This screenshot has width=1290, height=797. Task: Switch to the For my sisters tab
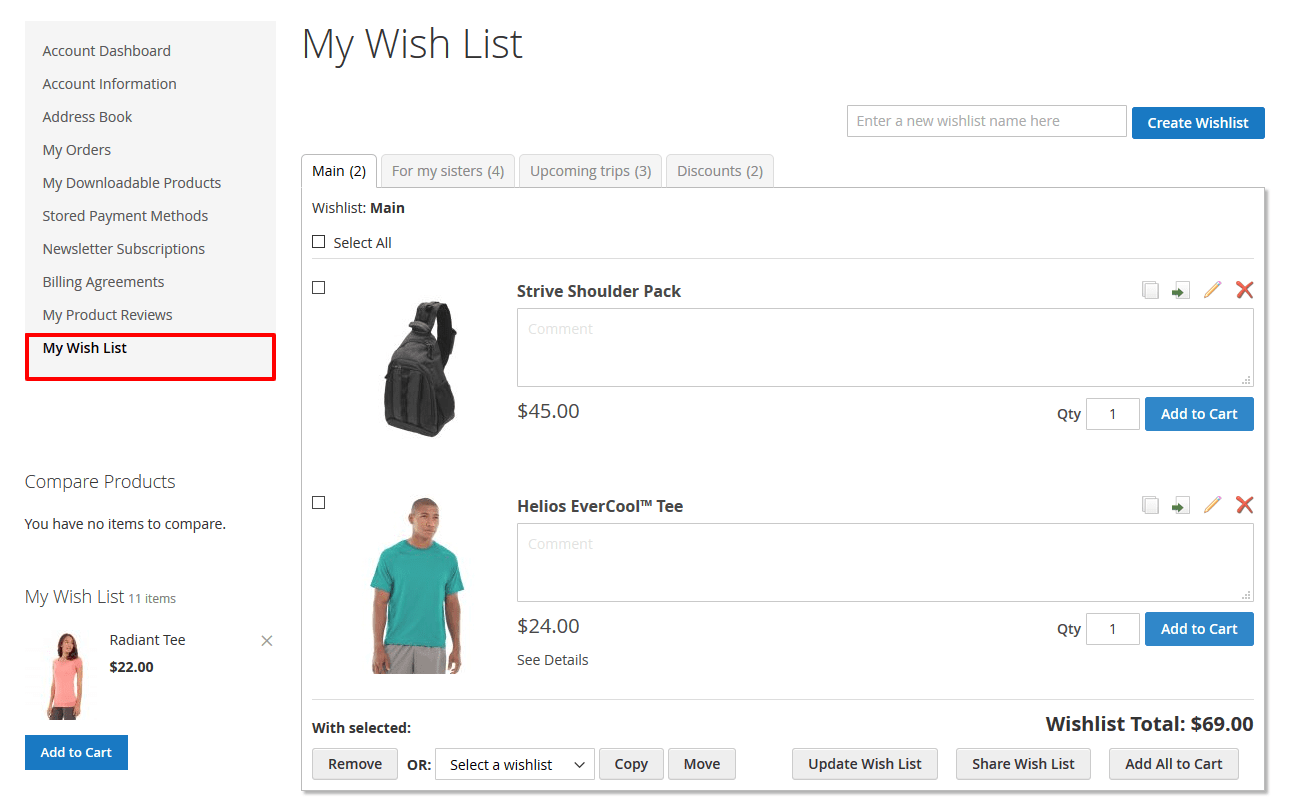pyautogui.click(x=447, y=170)
